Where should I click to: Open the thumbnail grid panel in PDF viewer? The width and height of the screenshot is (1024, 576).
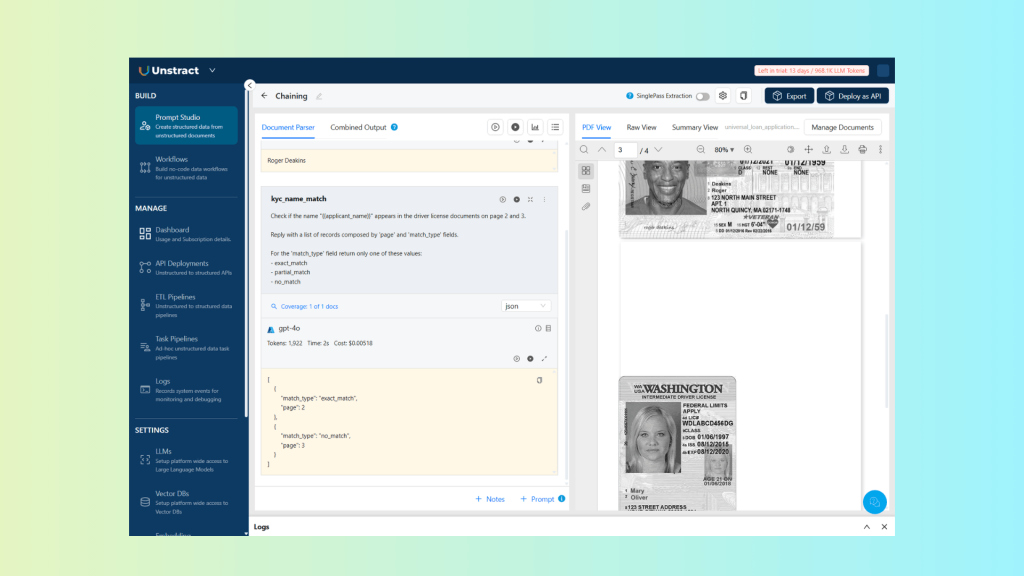coord(586,171)
